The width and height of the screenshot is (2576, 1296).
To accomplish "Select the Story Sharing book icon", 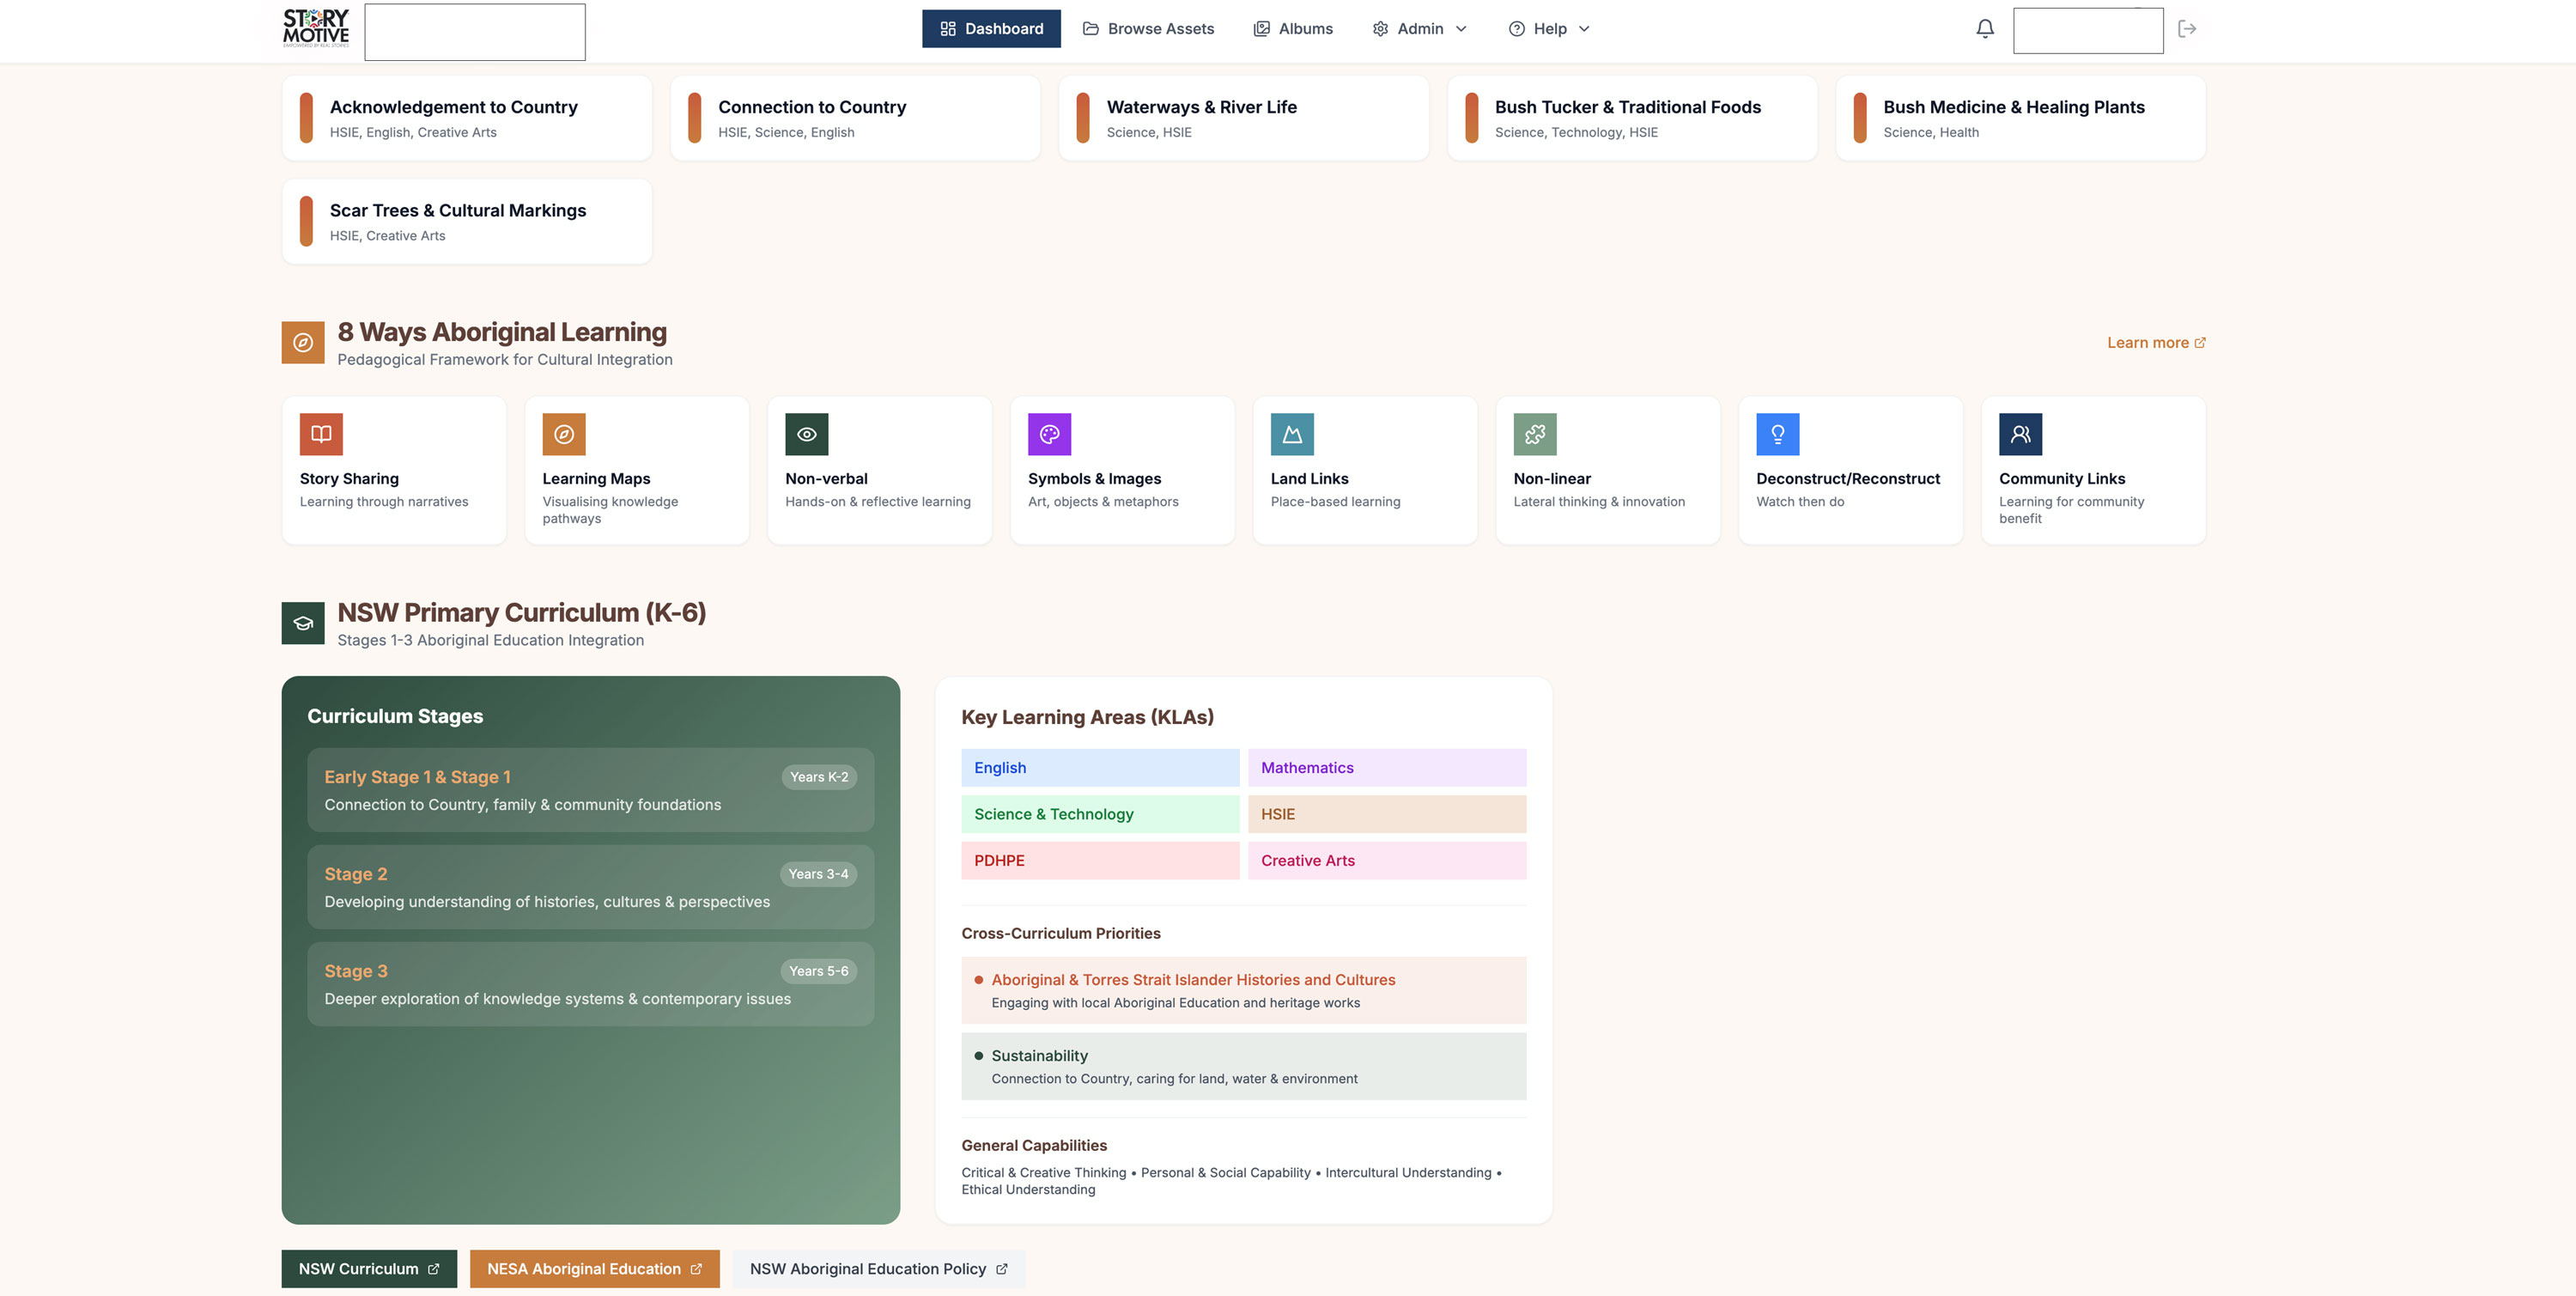I will point(320,434).
